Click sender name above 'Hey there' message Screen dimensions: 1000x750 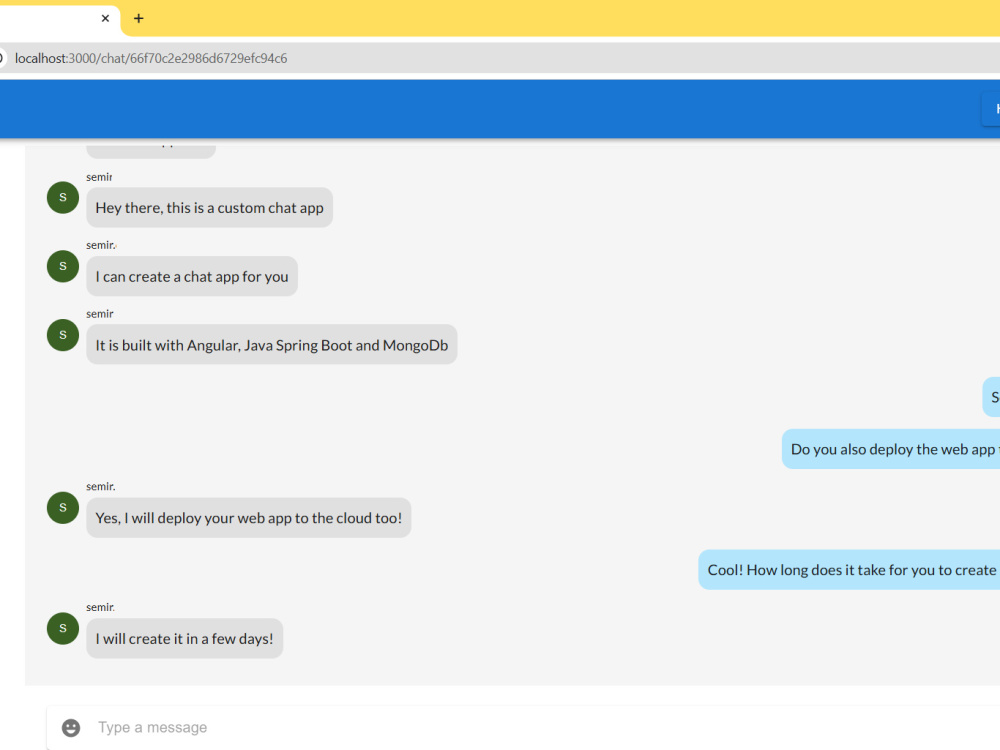(99, 177)
